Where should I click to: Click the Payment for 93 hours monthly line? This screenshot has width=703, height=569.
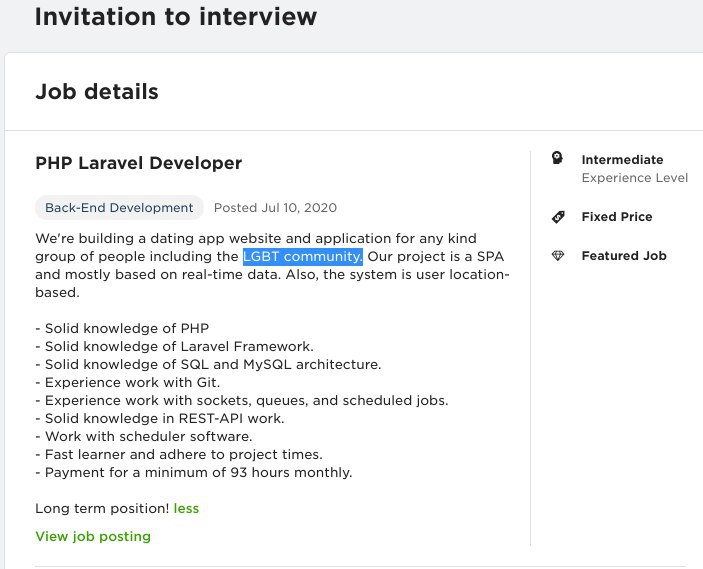194,473
